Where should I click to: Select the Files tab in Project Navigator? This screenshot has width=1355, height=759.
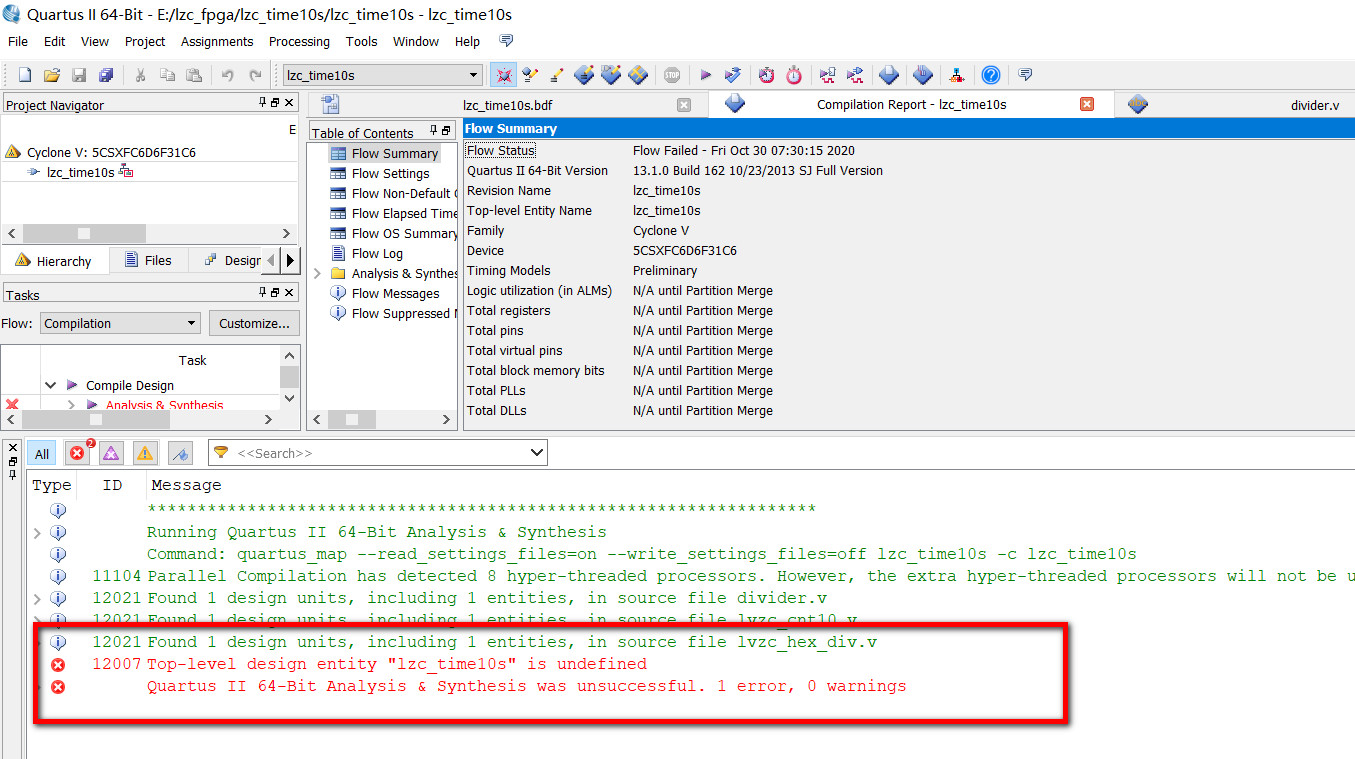147,260
